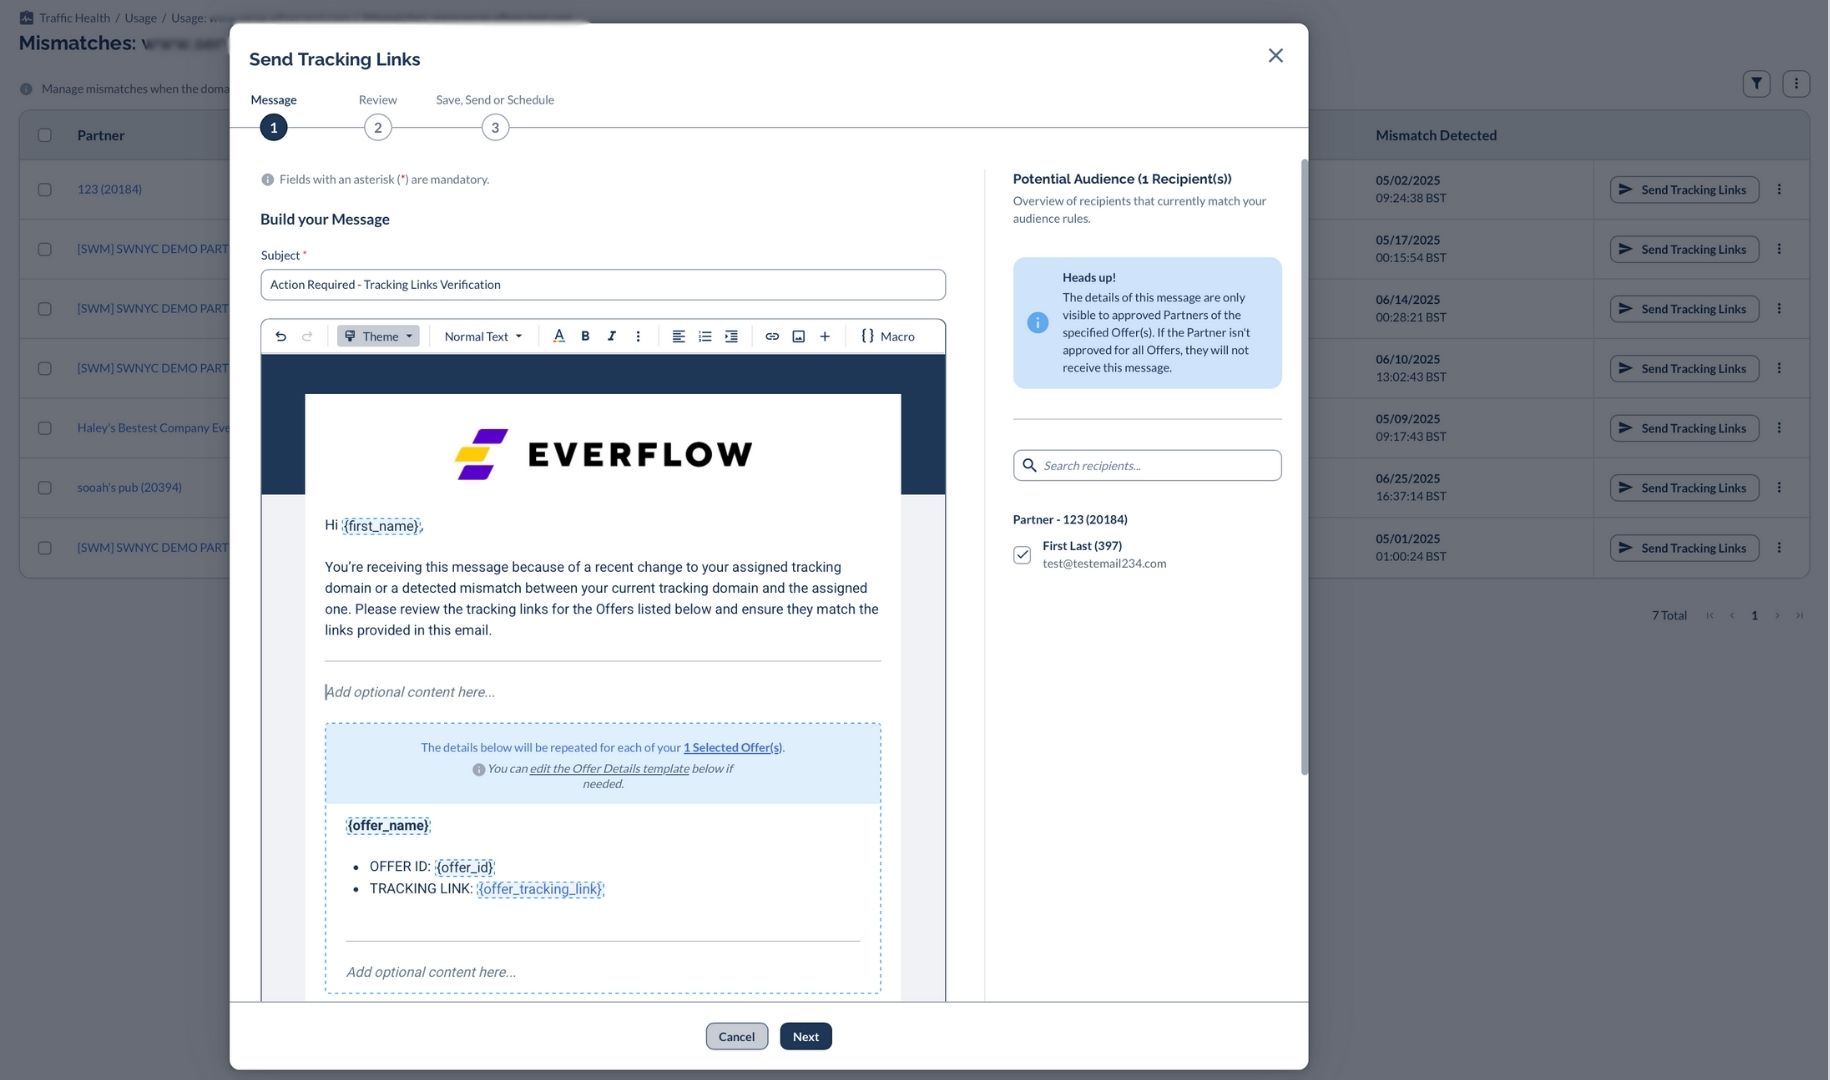
Task: Go to step 2 Review
Action: 378,128
